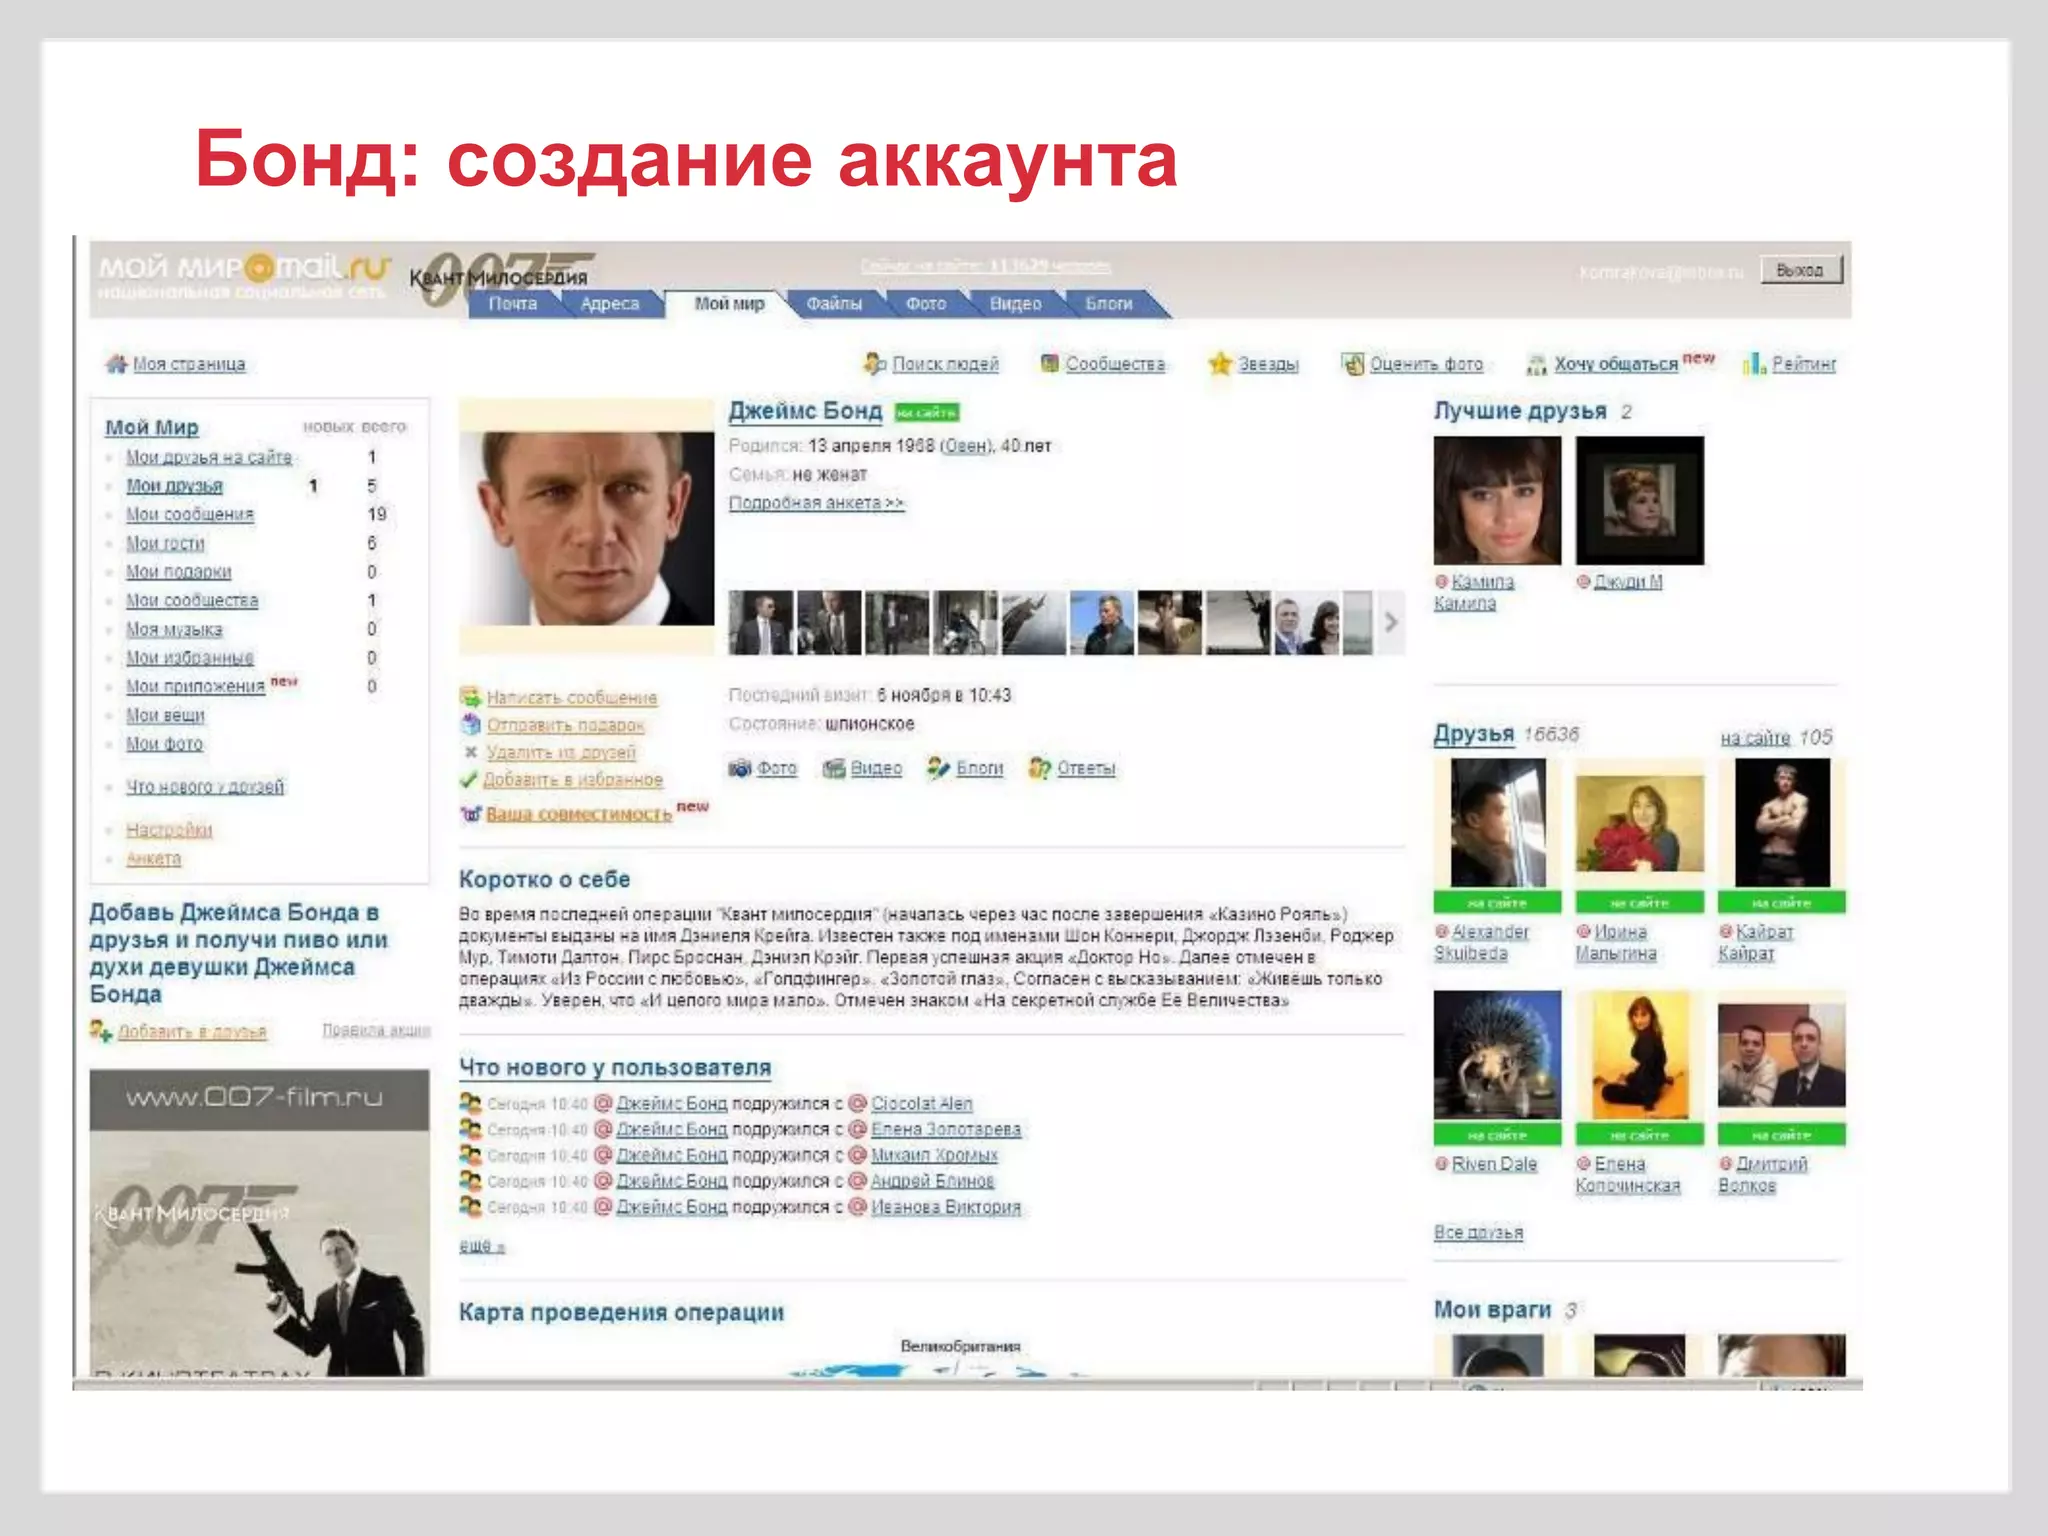Screen dimensions: 2048x1536
Task: Click the Выход button
Action: (1800, 270)
